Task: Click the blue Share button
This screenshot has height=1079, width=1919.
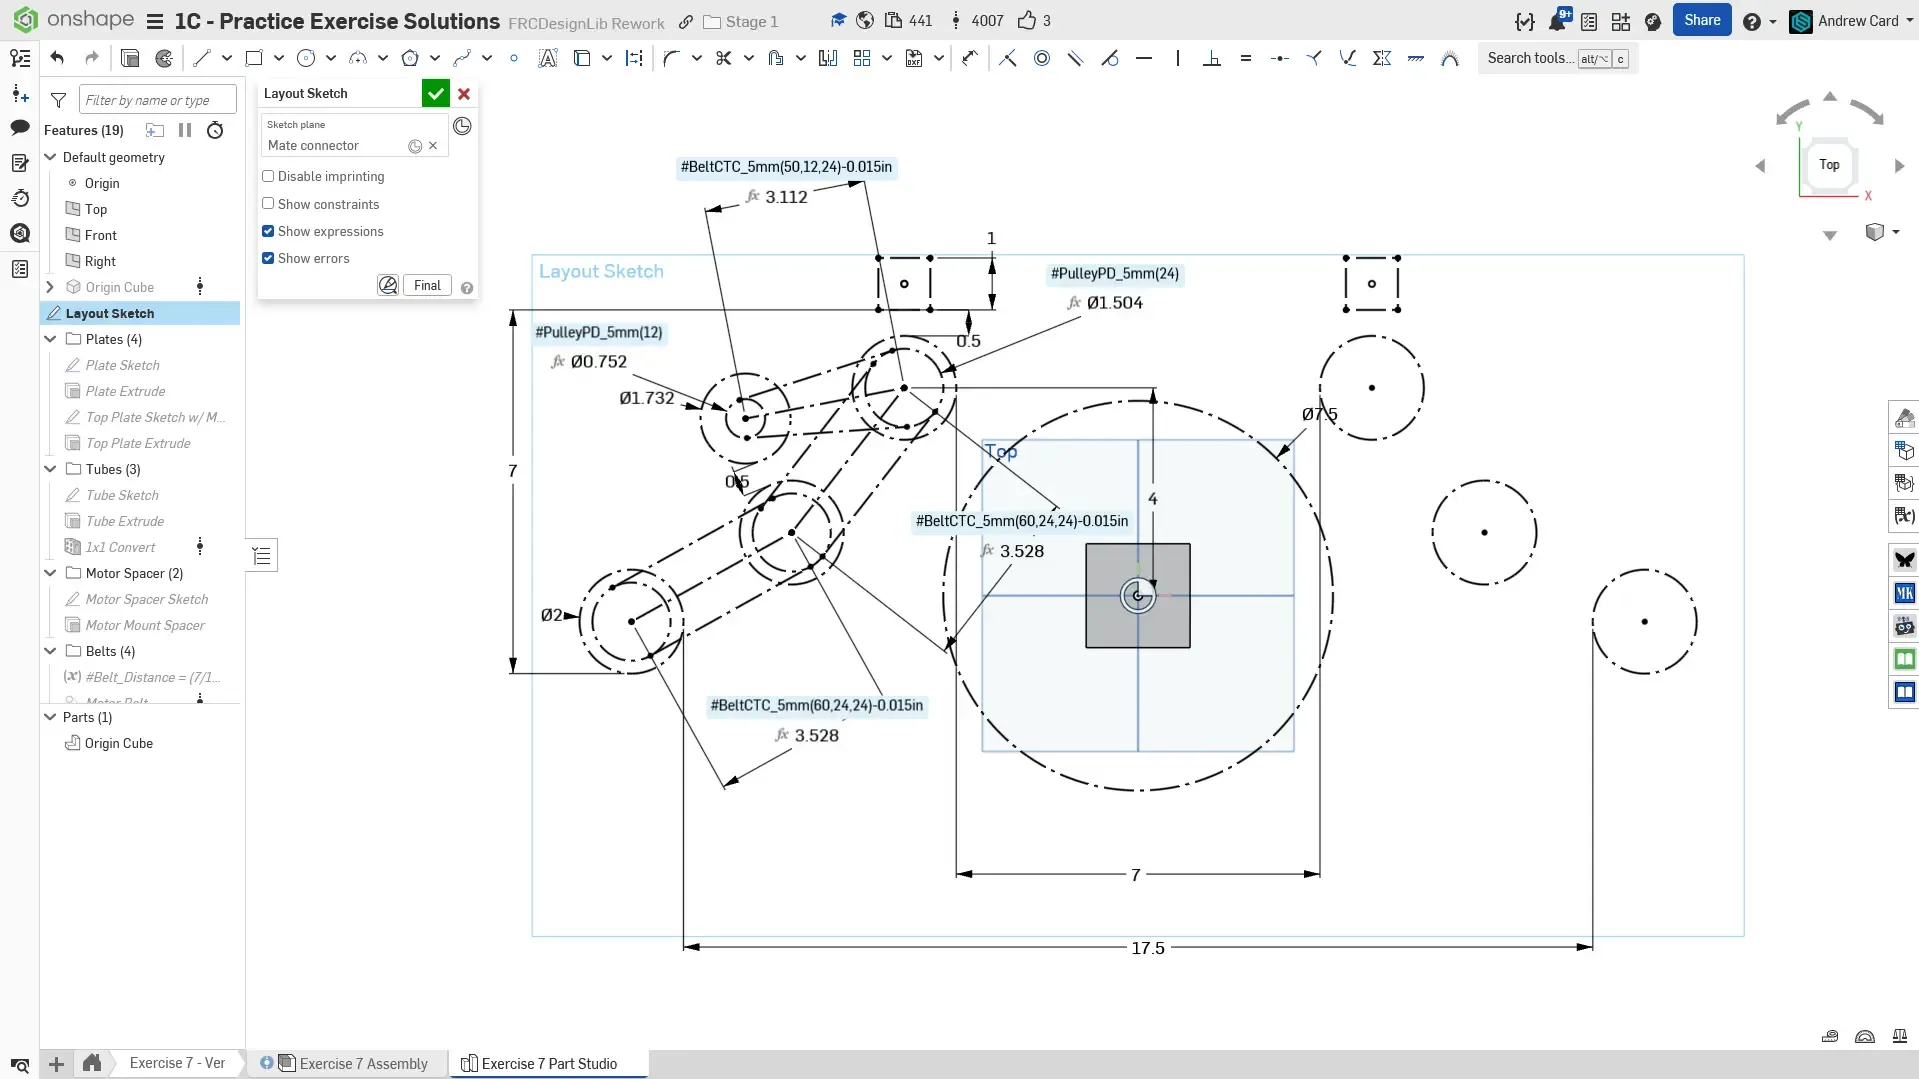Action: point(1701,20)
